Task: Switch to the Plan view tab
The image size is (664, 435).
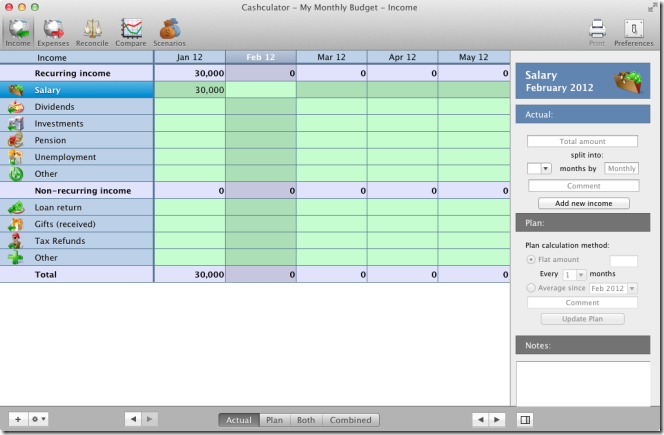Action: [x=274, y=420]
